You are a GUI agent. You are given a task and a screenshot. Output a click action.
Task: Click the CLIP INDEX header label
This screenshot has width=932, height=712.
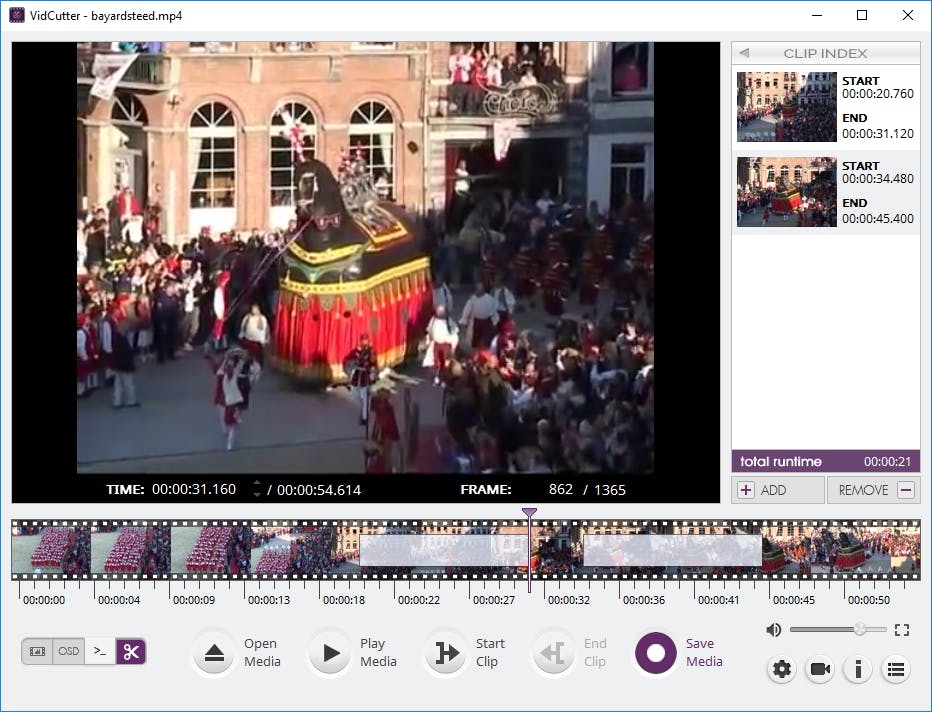[x=825, y=53]
